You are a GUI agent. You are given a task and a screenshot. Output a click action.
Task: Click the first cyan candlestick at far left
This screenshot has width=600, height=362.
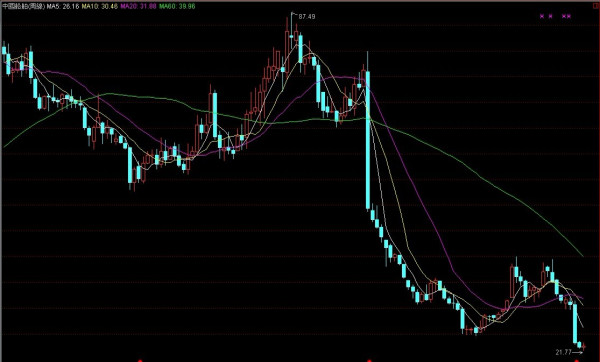pos(4,50)
